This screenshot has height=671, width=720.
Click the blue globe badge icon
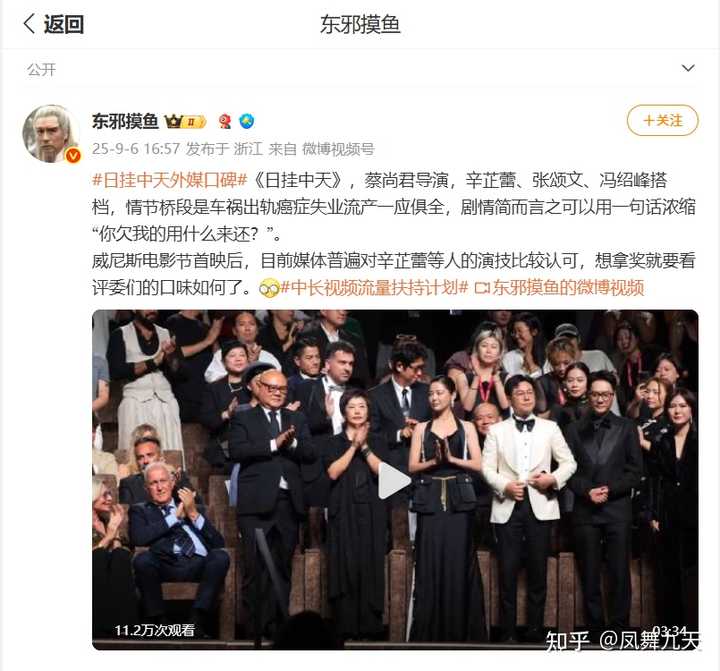[x=247, y=121]
